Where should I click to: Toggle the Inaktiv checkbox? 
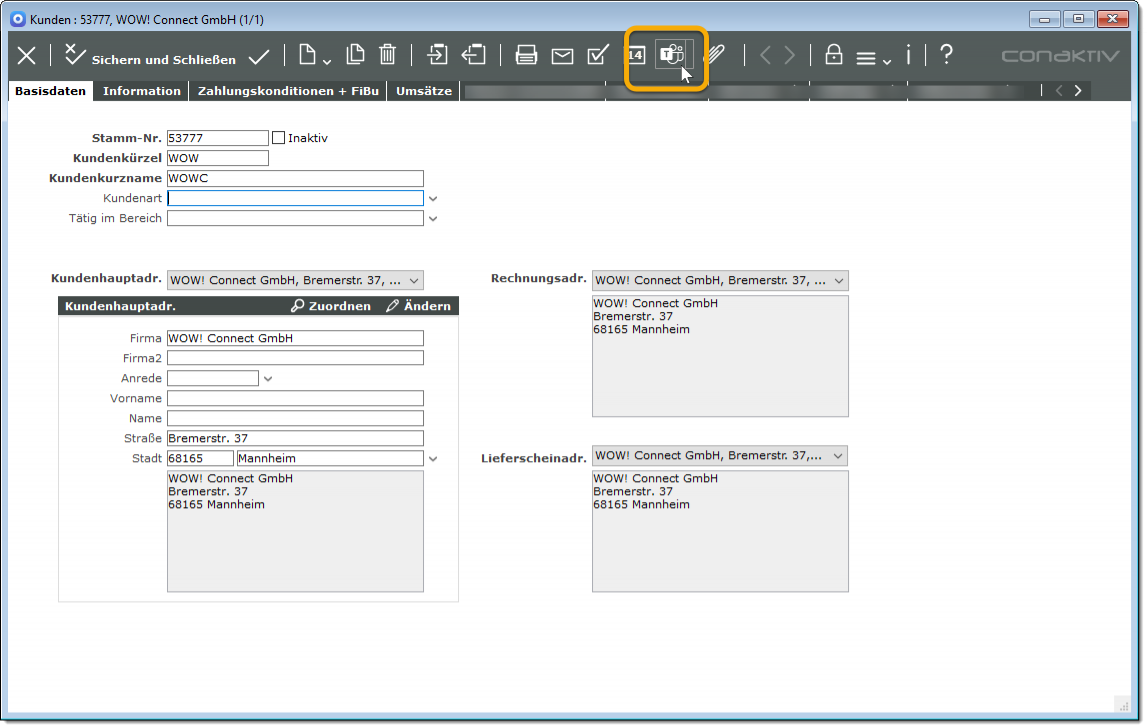[279, 138]
